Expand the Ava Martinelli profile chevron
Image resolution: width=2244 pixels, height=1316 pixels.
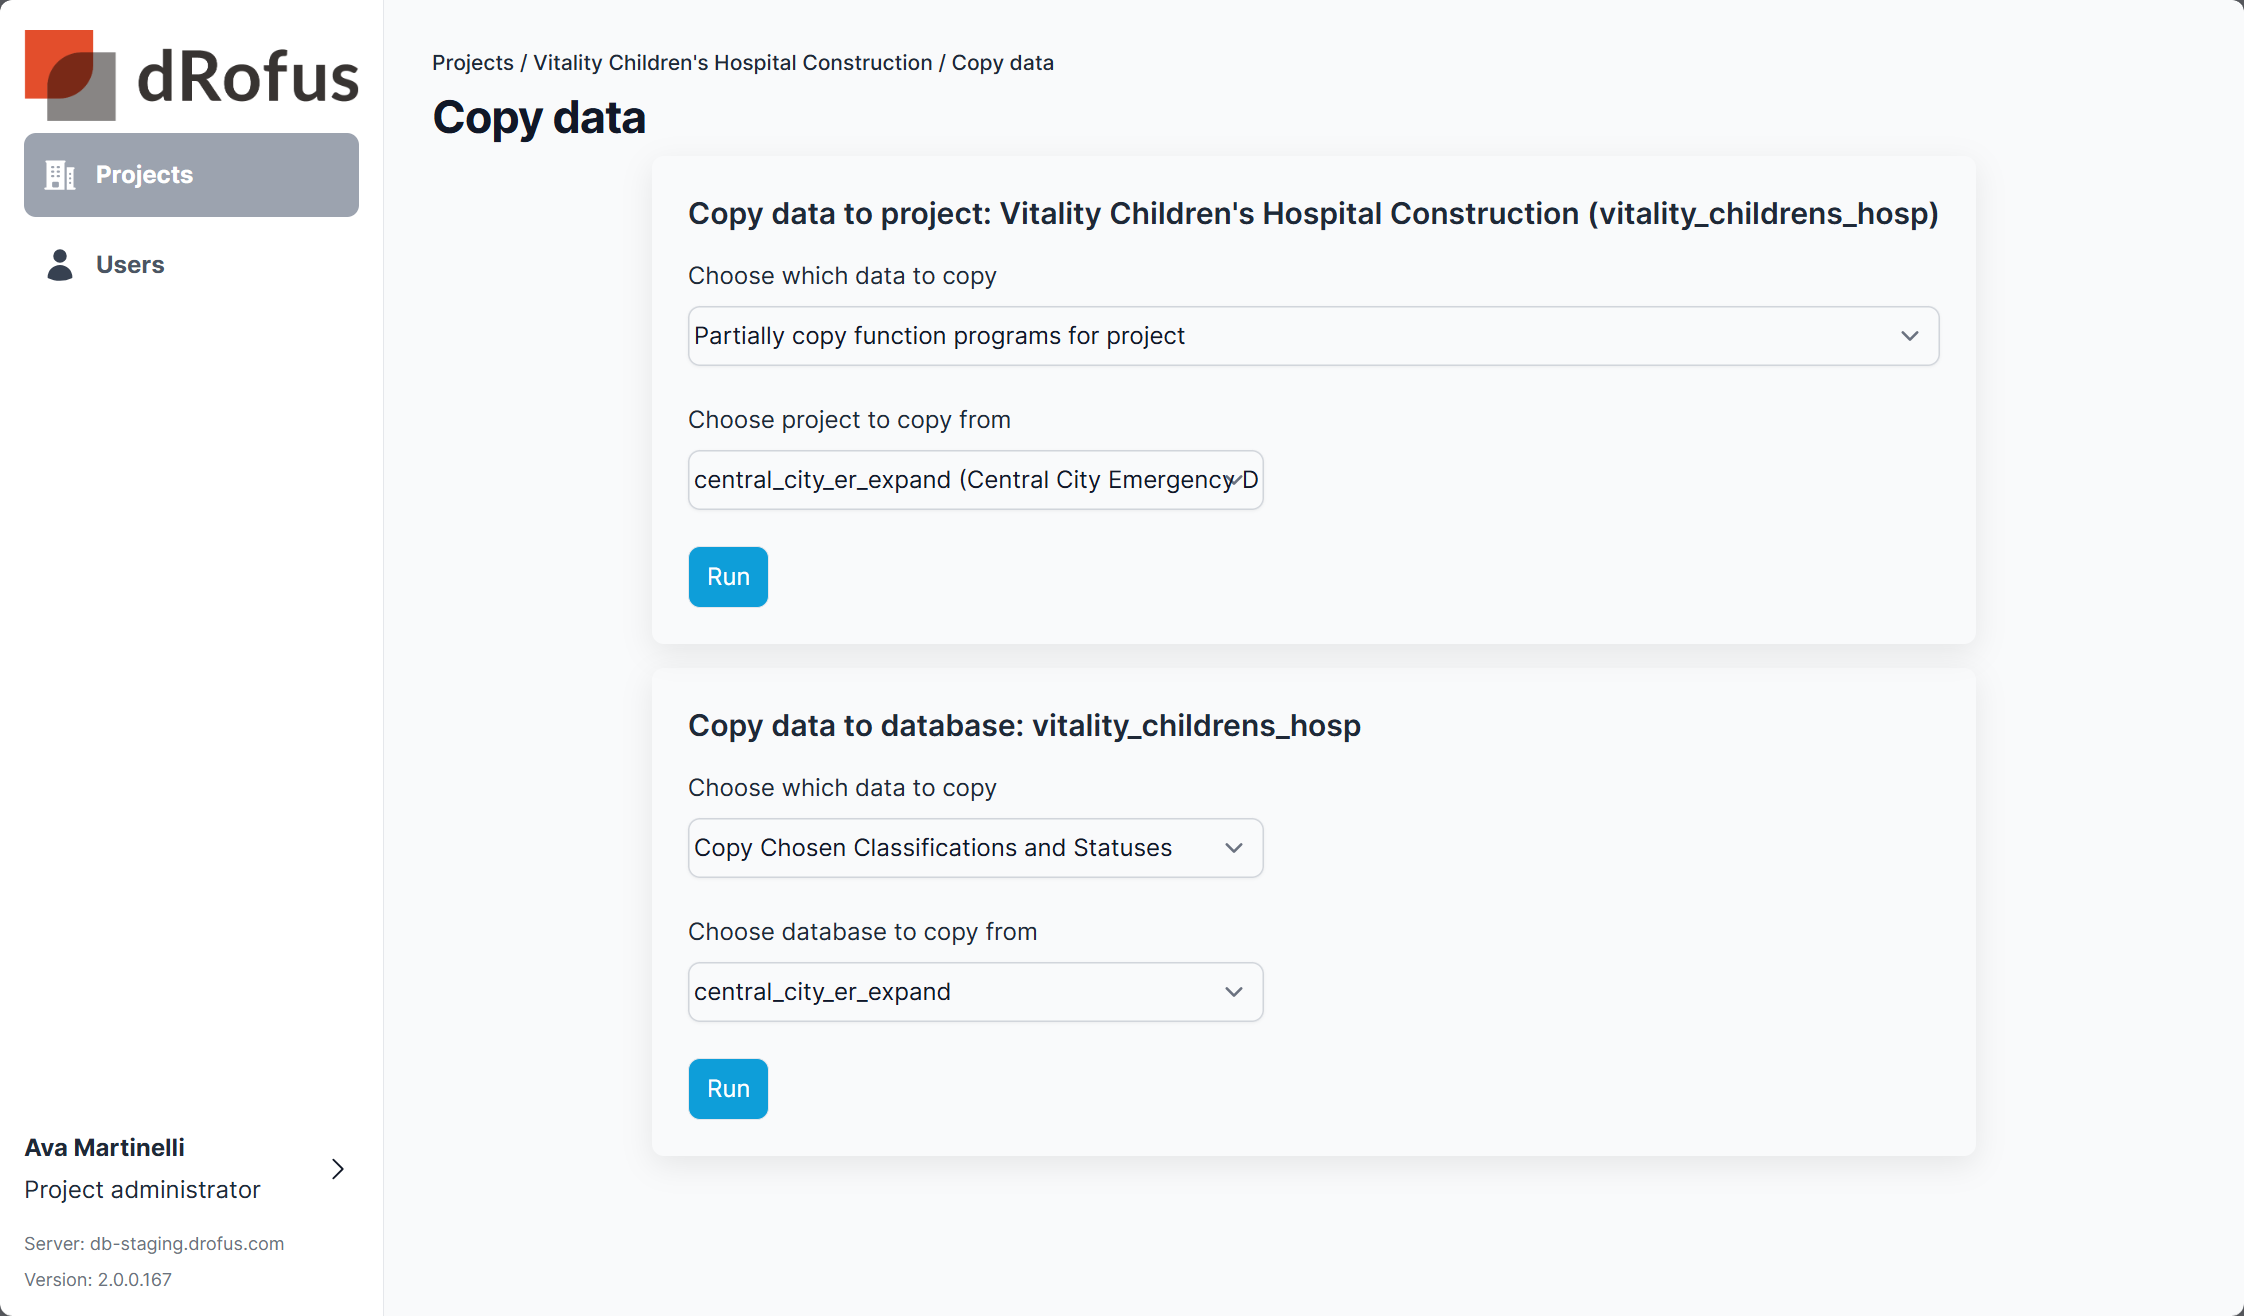point(338,1169)
